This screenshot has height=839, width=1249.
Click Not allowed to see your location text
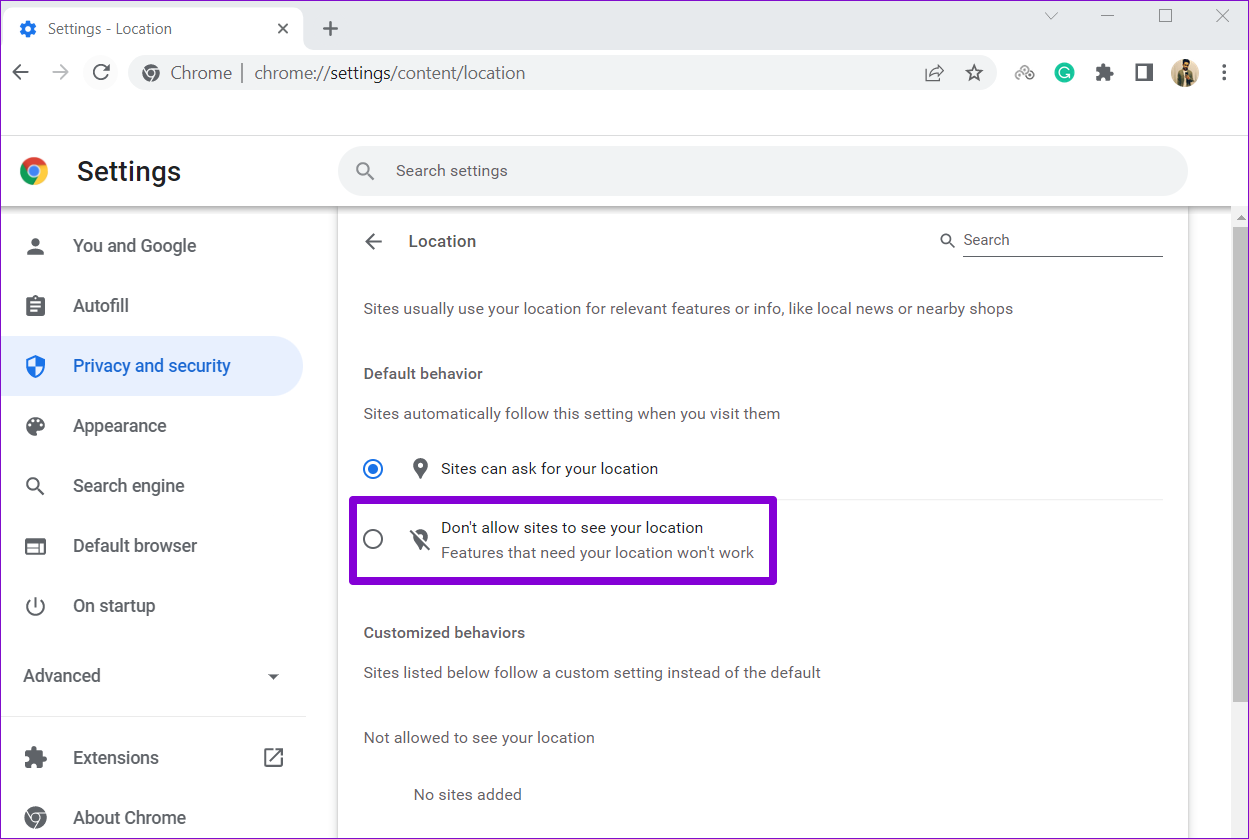pos(479,738)
